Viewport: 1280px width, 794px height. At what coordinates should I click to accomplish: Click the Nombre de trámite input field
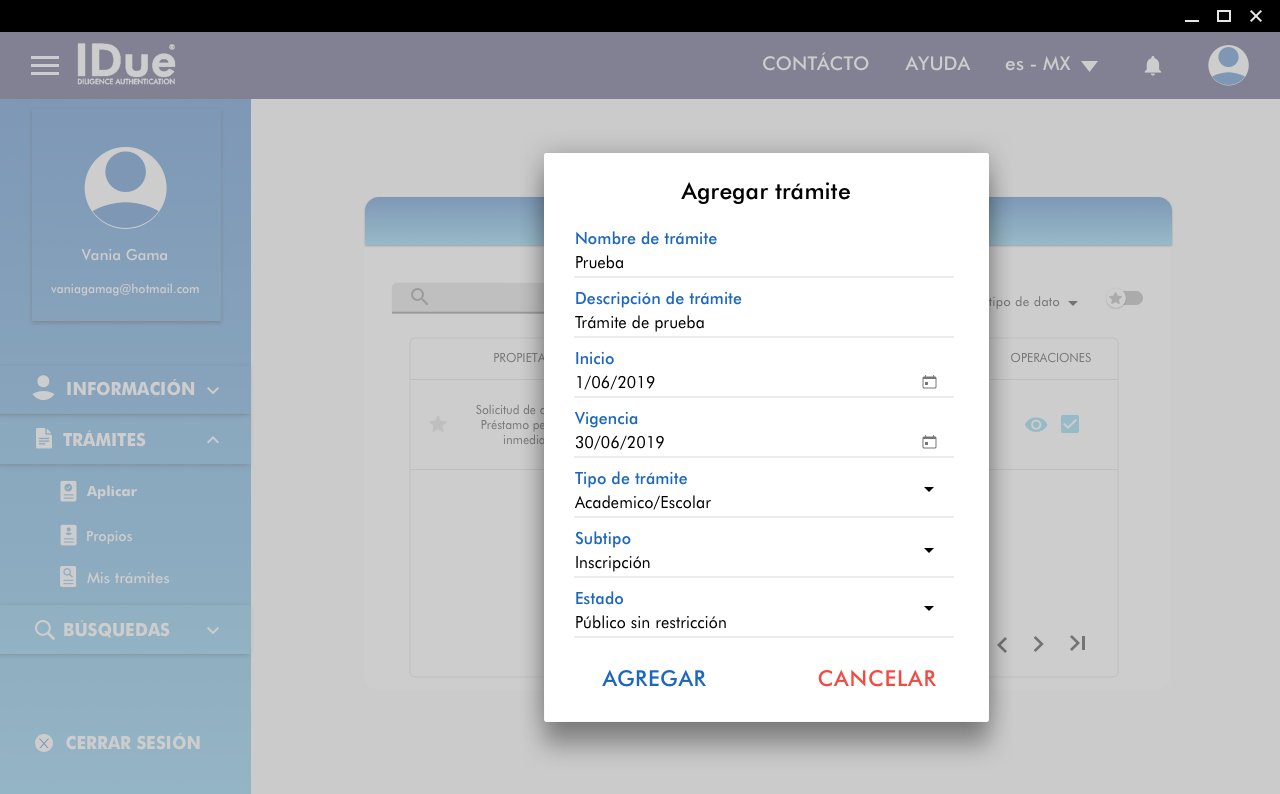click(763, 263)
